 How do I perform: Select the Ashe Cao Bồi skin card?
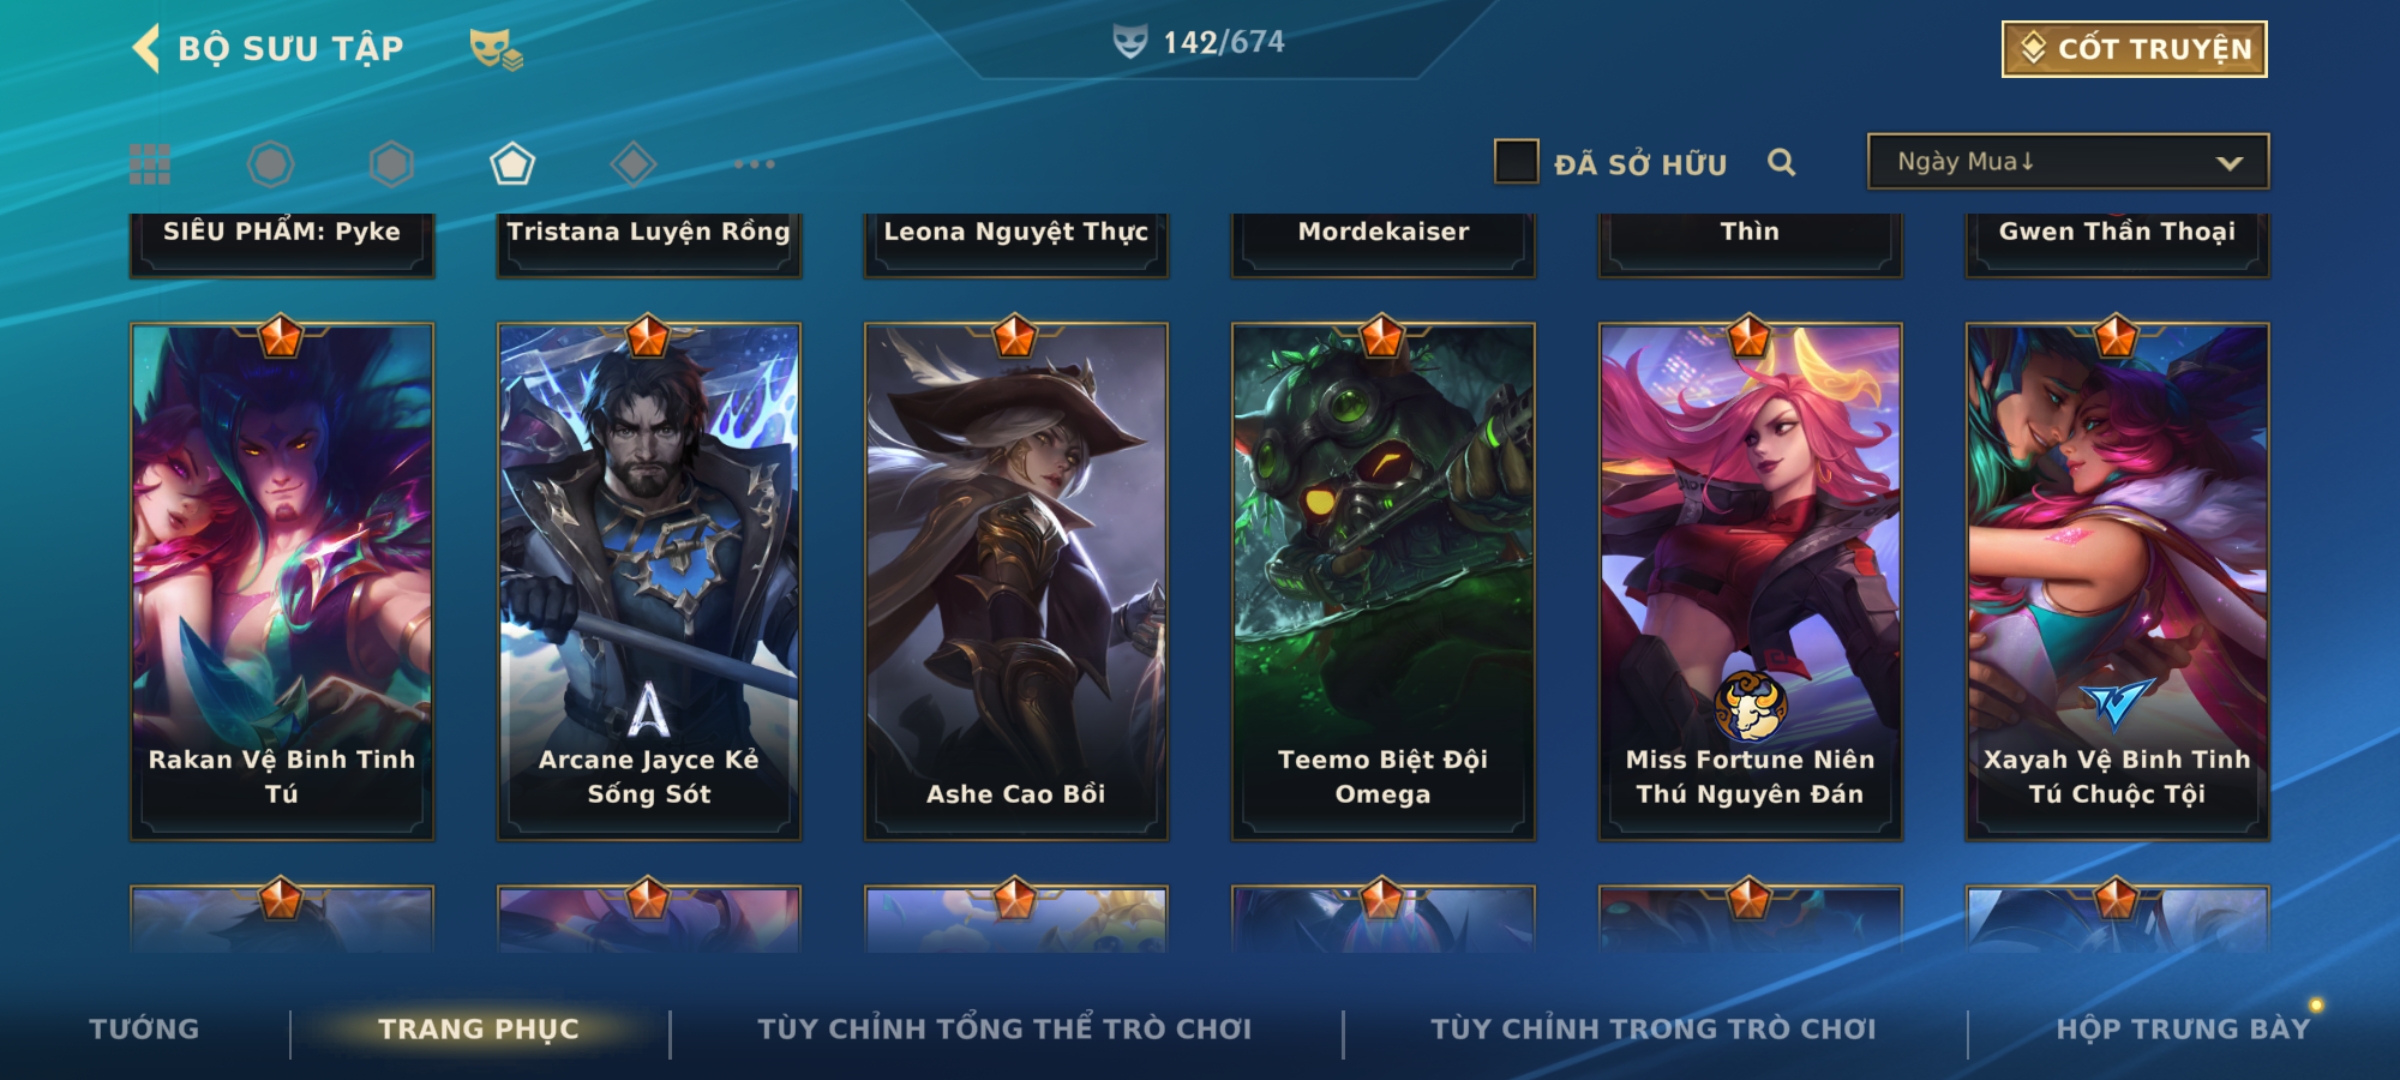coord(1016,581)
